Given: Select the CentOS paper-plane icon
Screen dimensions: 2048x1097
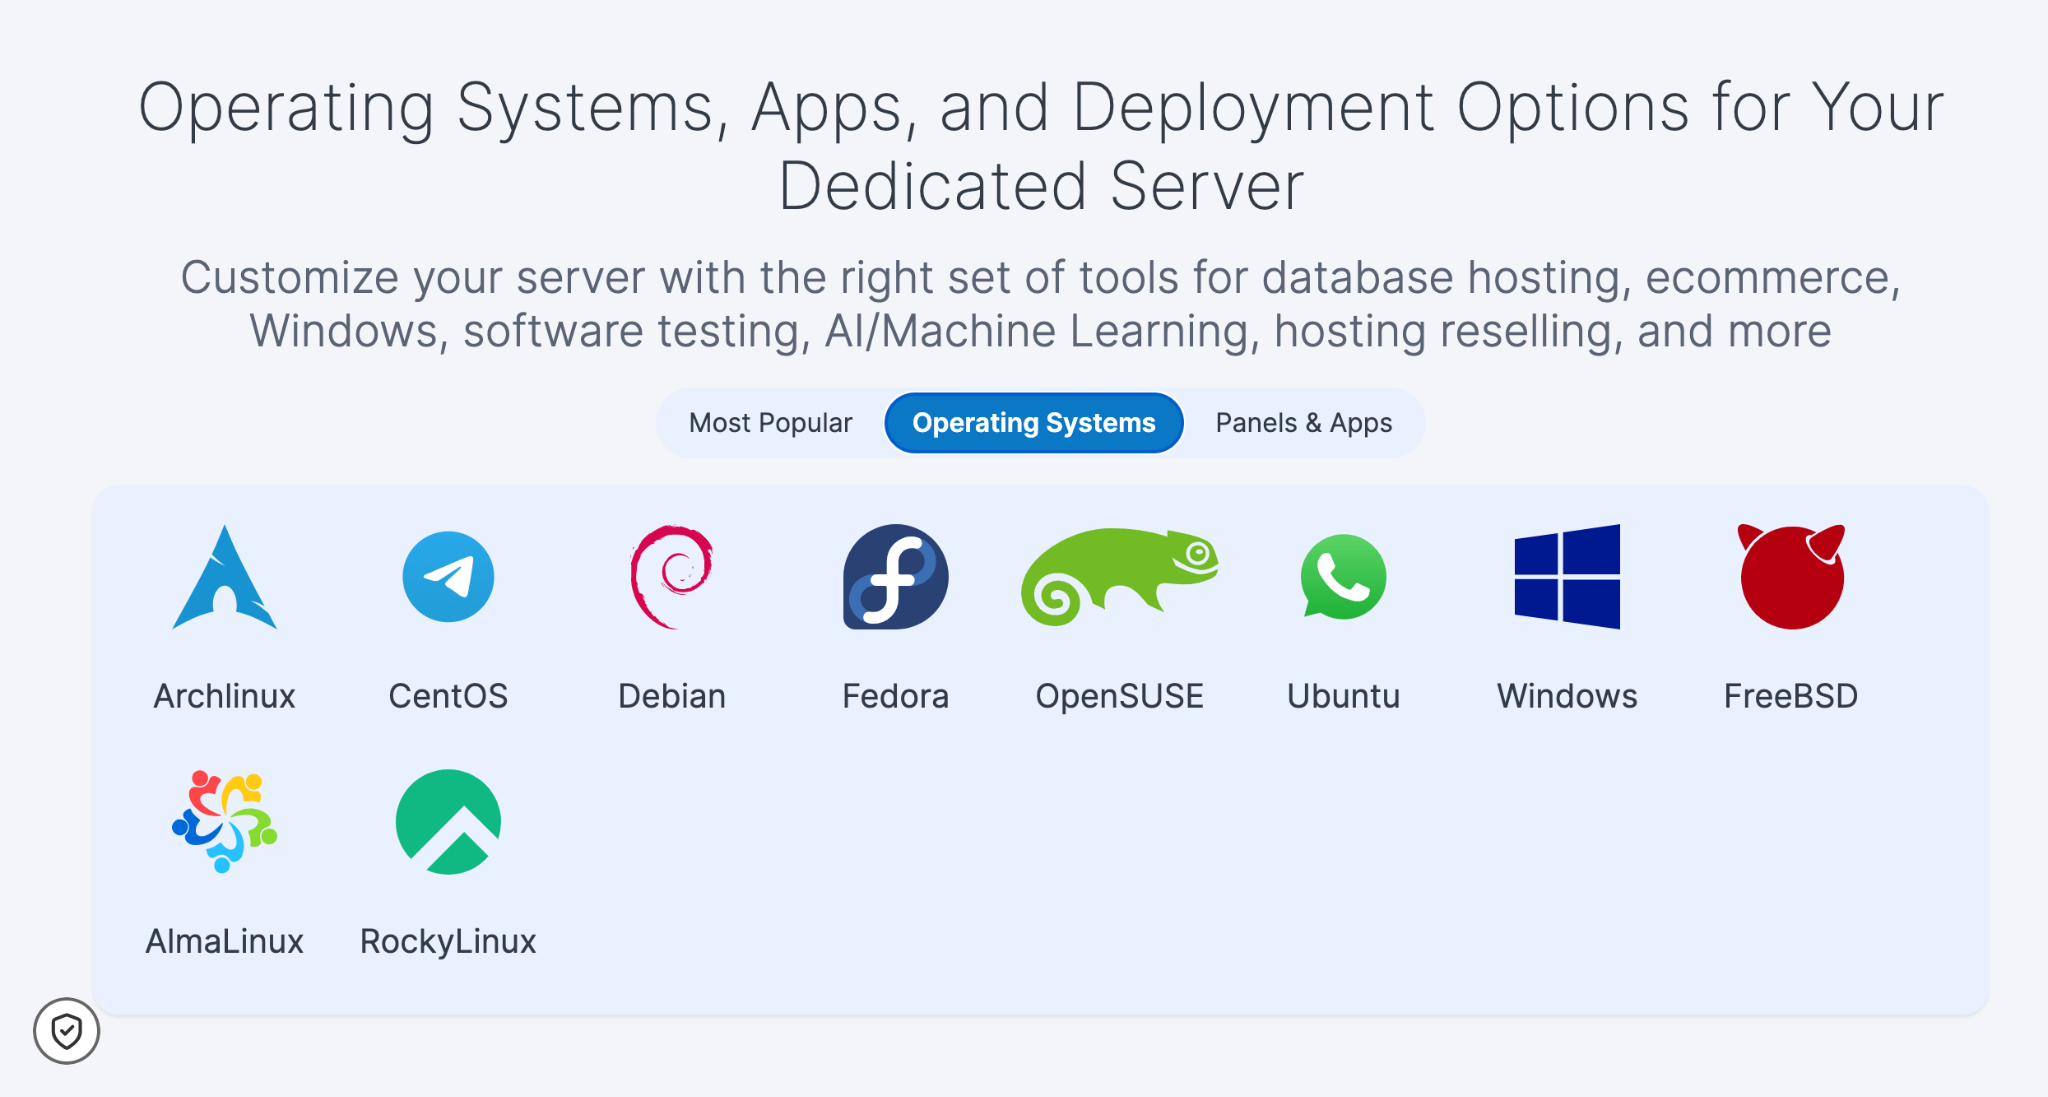Looking at the screenshot, I should pyautogui.click(x=448, y=577).
